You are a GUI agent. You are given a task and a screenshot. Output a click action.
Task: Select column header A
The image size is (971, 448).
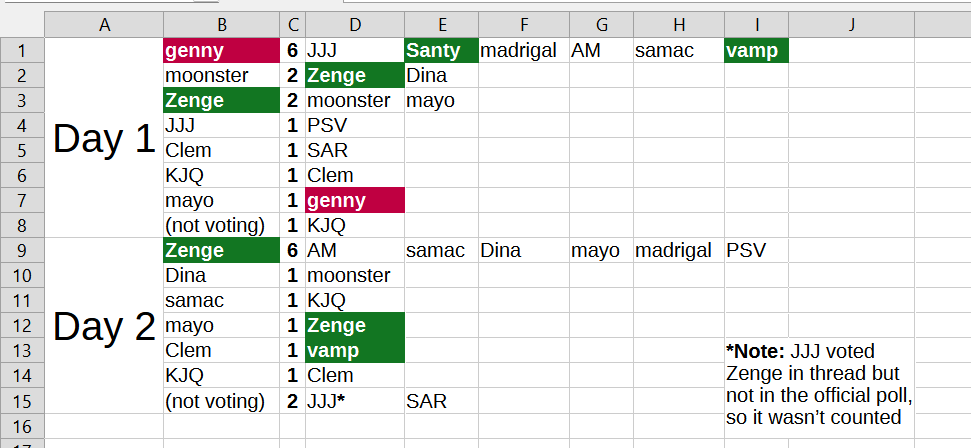104,25
